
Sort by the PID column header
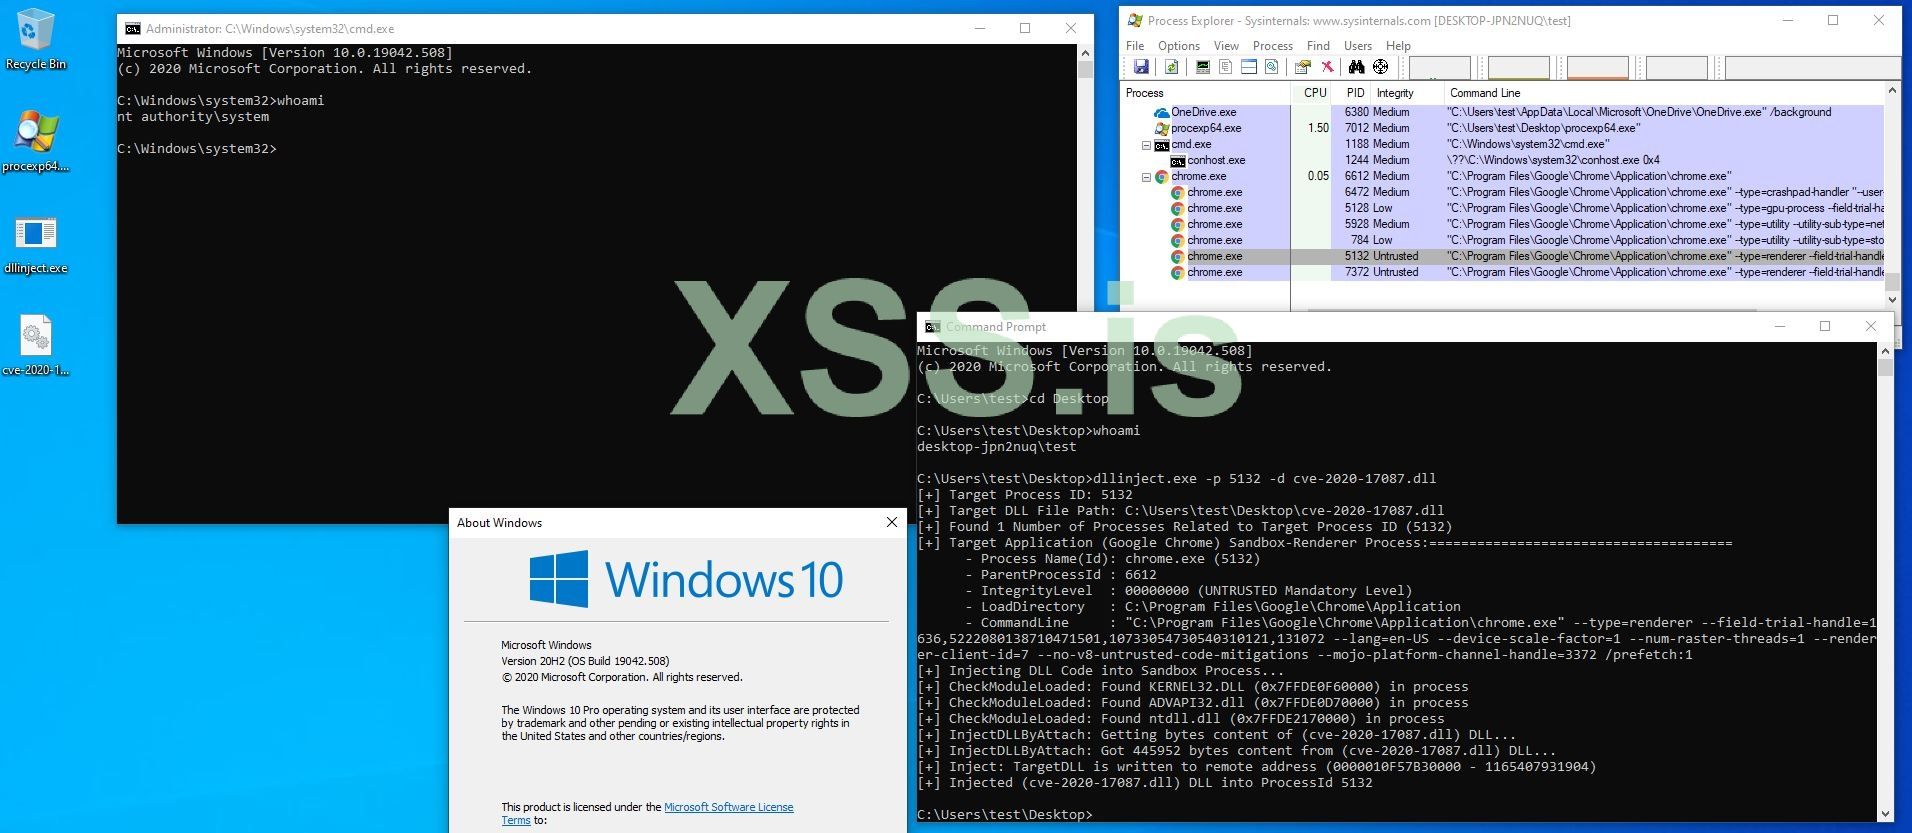[1352, 93]
